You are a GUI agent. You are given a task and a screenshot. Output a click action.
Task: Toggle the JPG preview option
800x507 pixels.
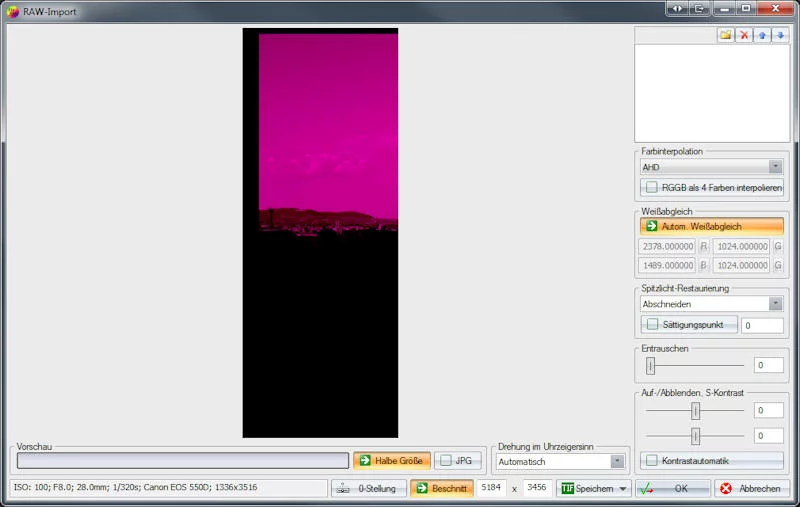(x=458, y=461)
